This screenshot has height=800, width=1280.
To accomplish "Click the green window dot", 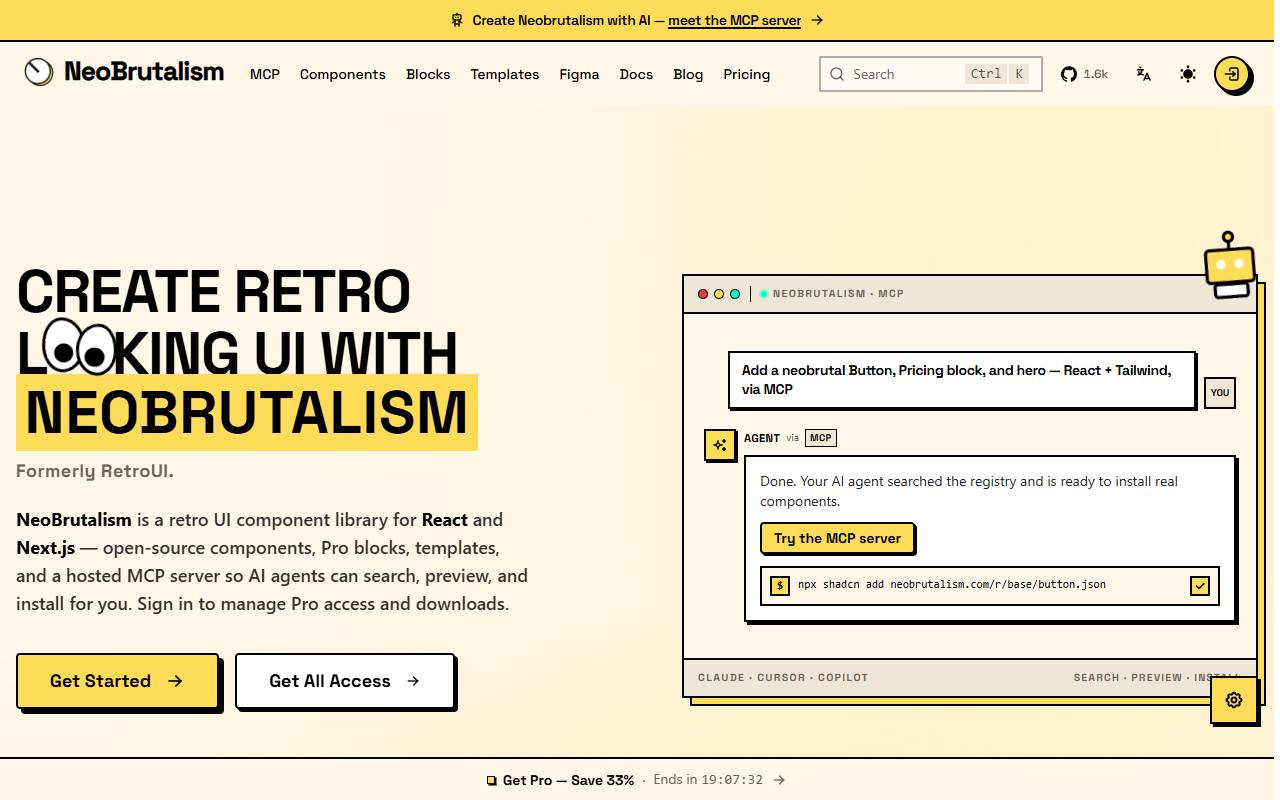I will coord(735,294).
